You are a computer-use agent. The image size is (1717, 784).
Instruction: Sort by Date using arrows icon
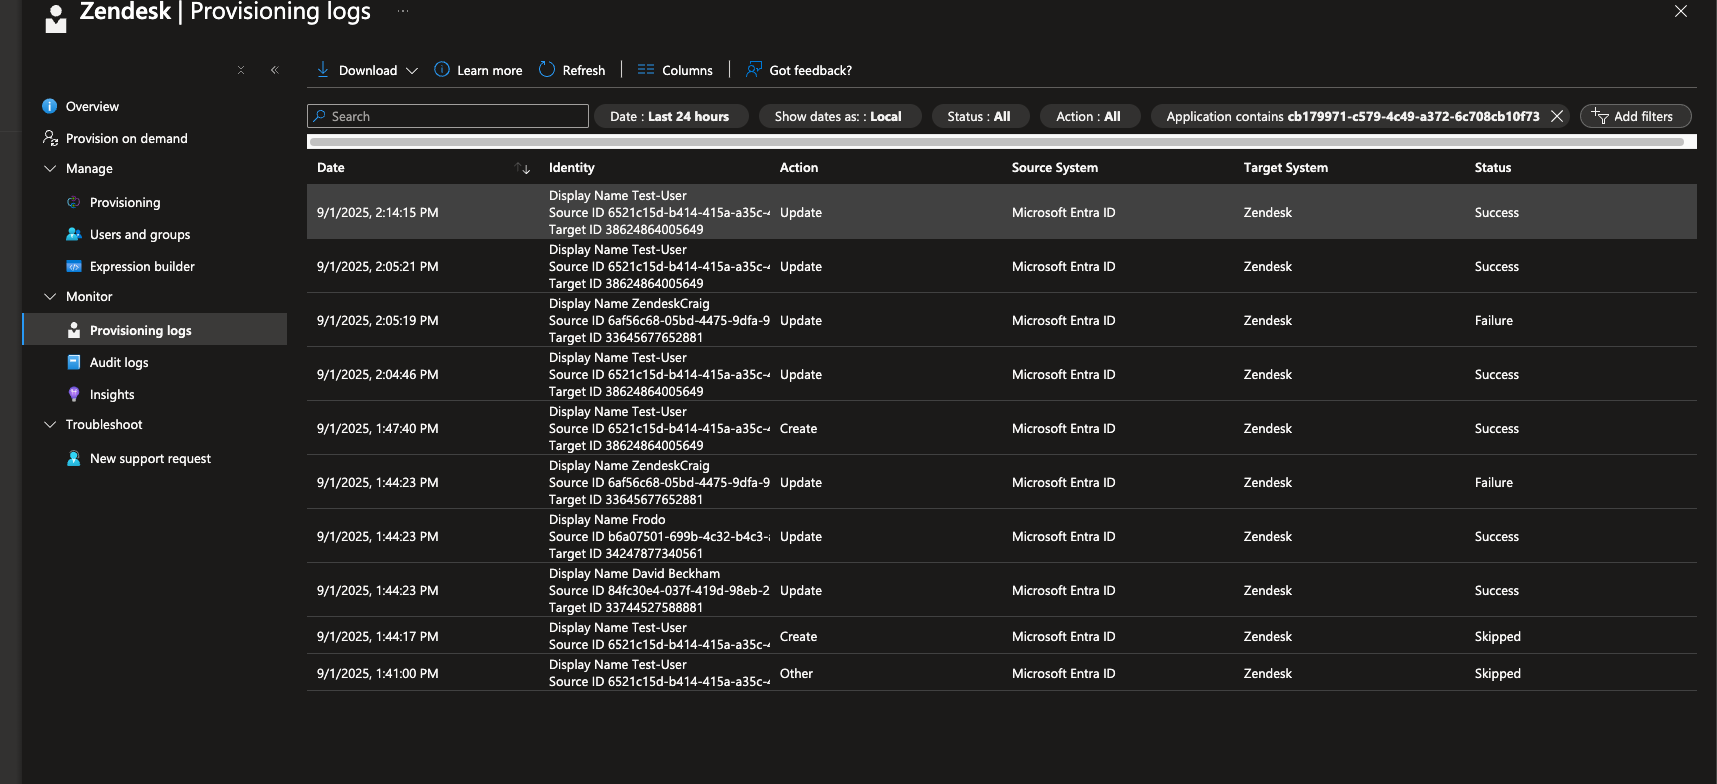[x=522, y=168]
